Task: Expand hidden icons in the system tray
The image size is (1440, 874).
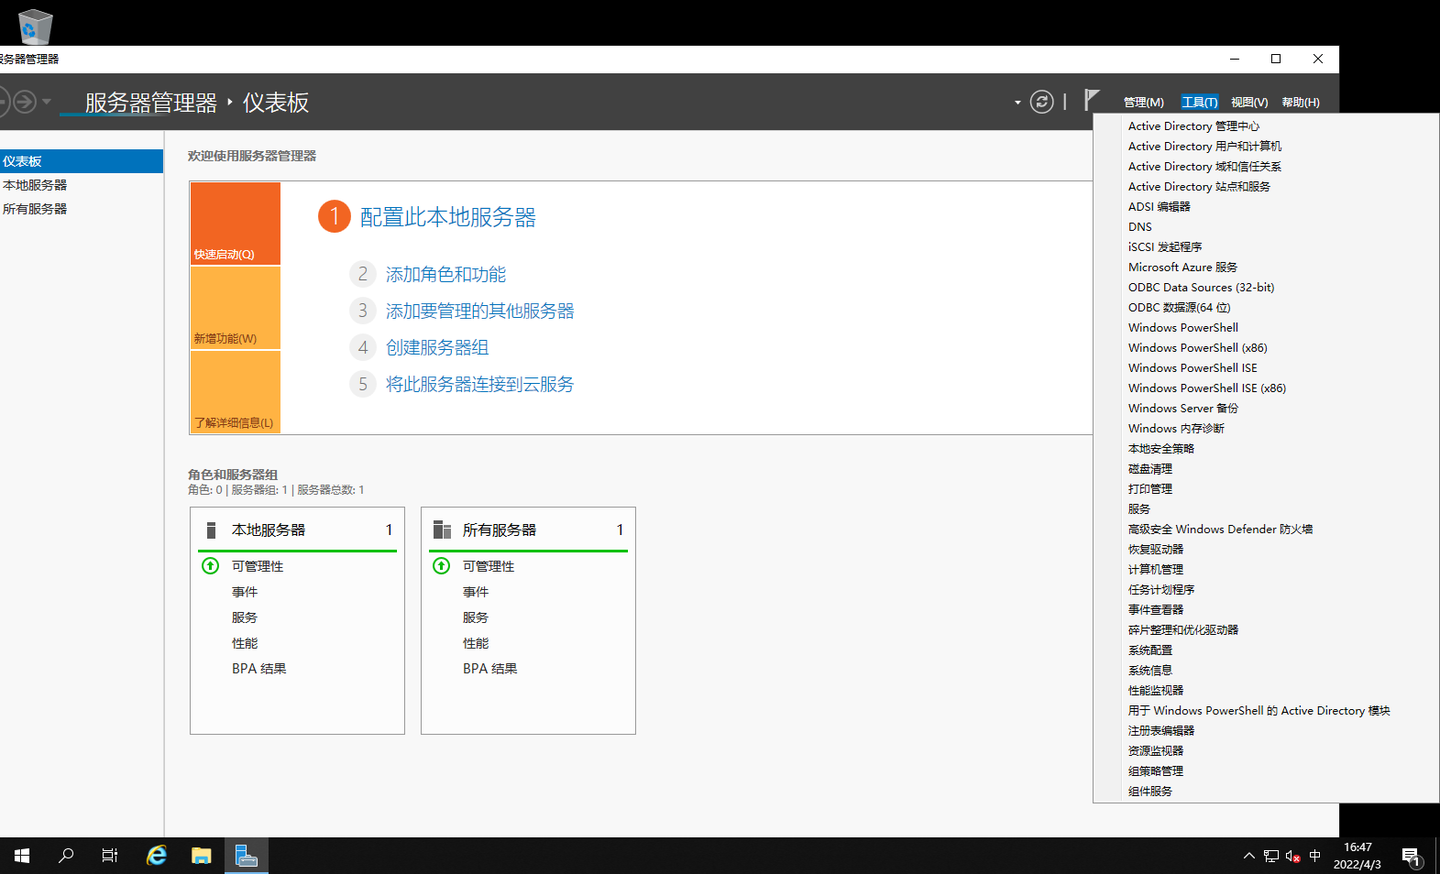Action: (1248, 855)
